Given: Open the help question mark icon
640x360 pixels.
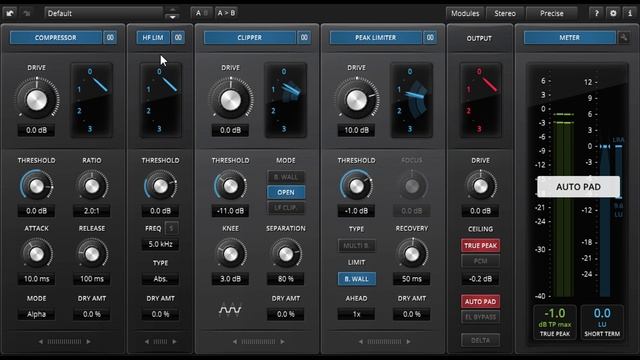Looking at the screenshot, I should (596, 13).
